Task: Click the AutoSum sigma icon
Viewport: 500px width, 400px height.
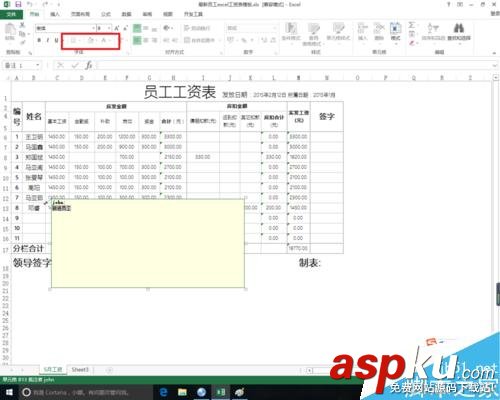Action: tap(412, 25)
